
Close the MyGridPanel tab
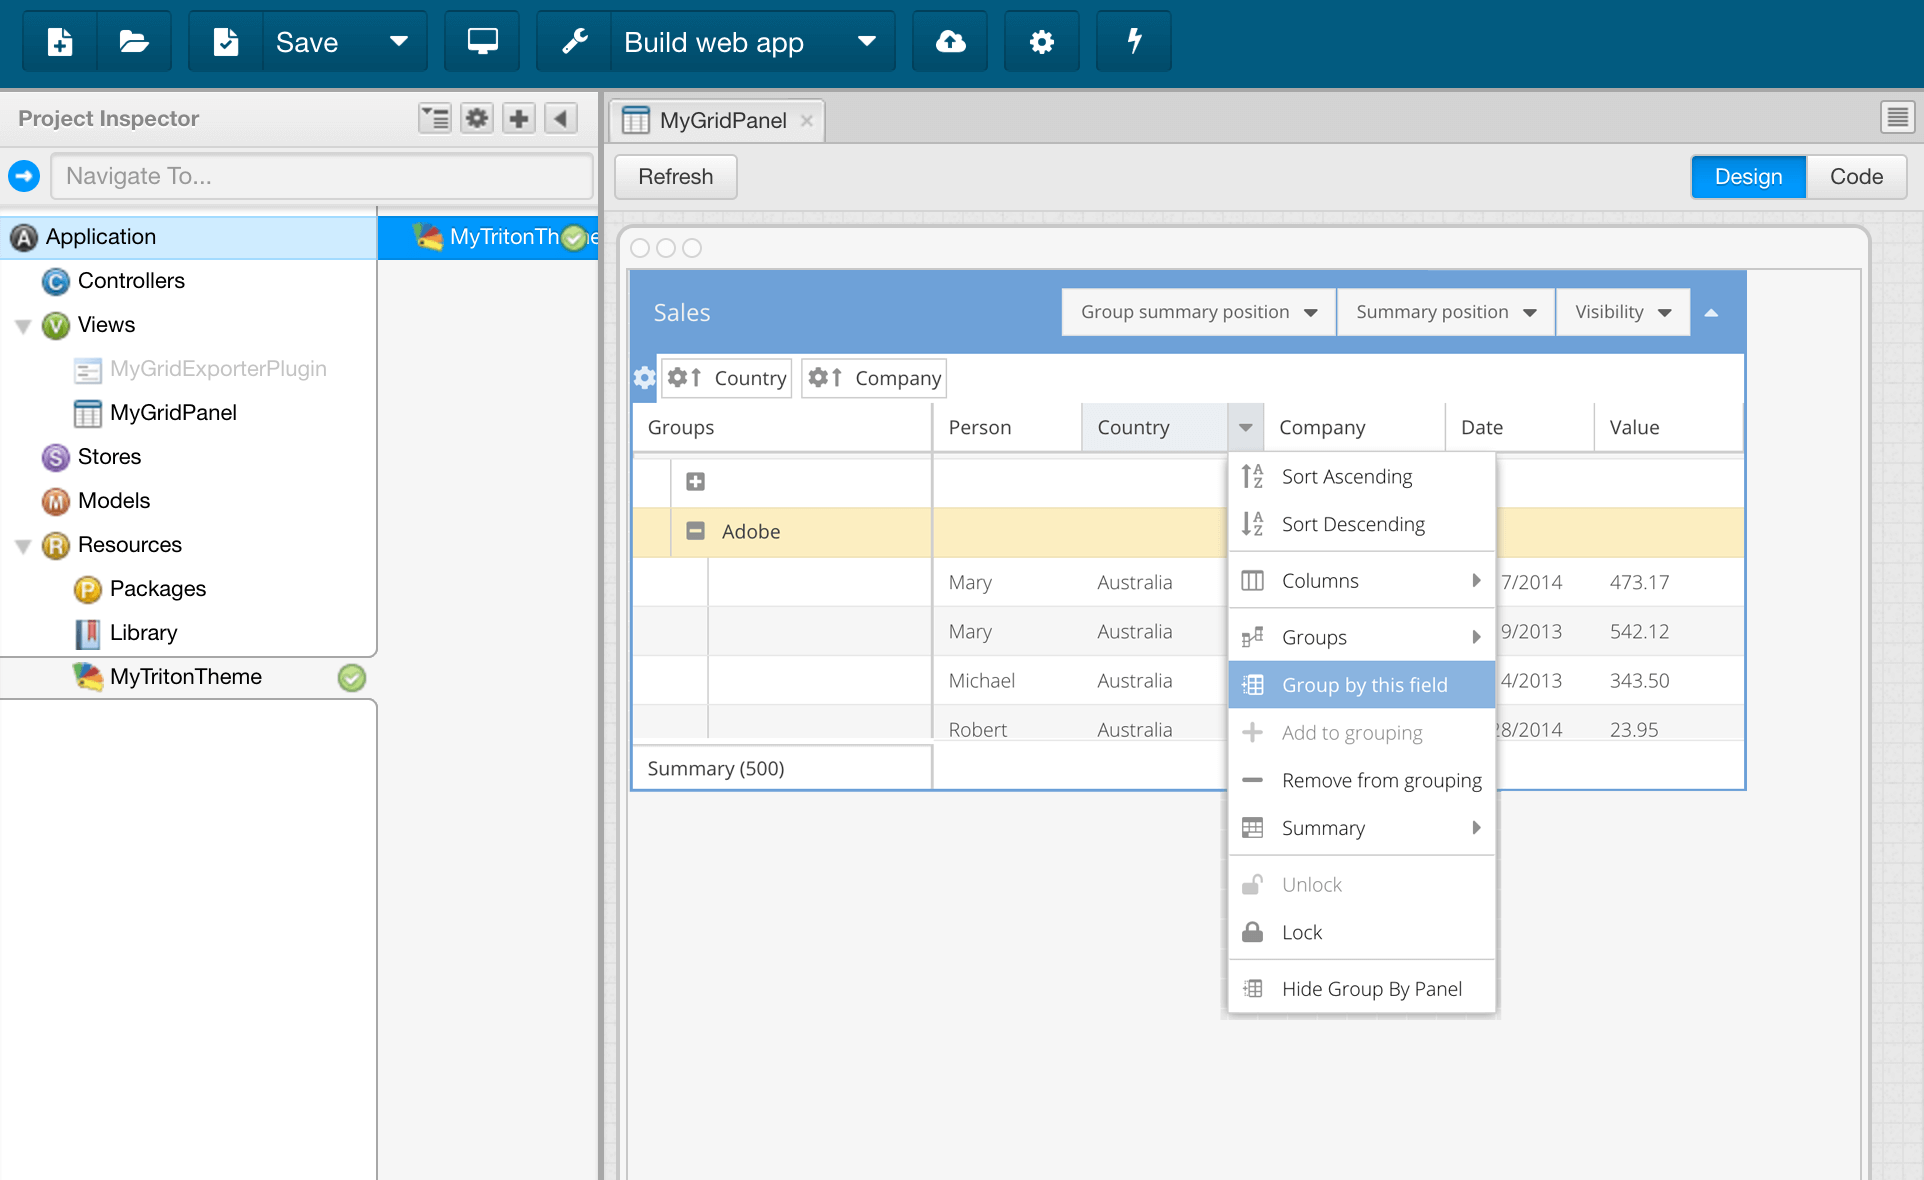pos(806,121)
